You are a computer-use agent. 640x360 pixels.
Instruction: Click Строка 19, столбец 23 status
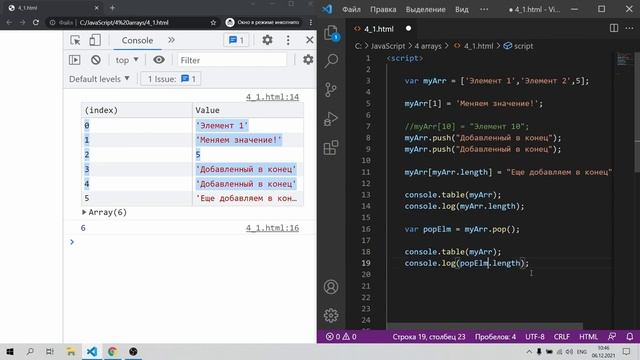429,337
